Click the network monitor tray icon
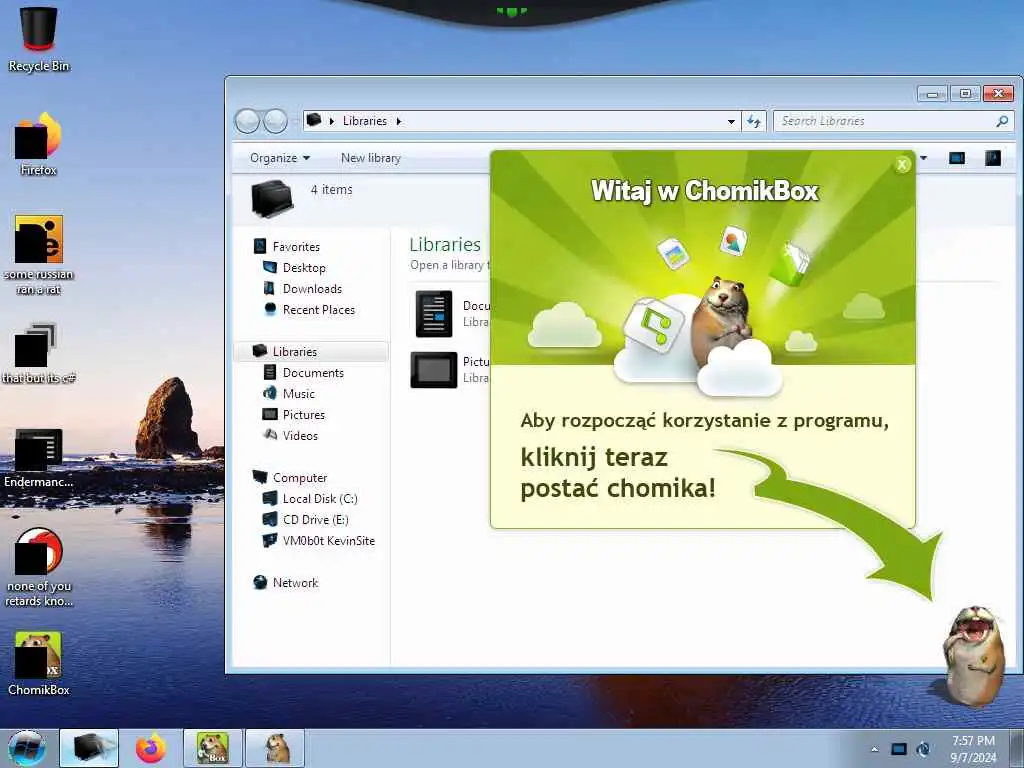The image size is (1024, 768). 899,749
